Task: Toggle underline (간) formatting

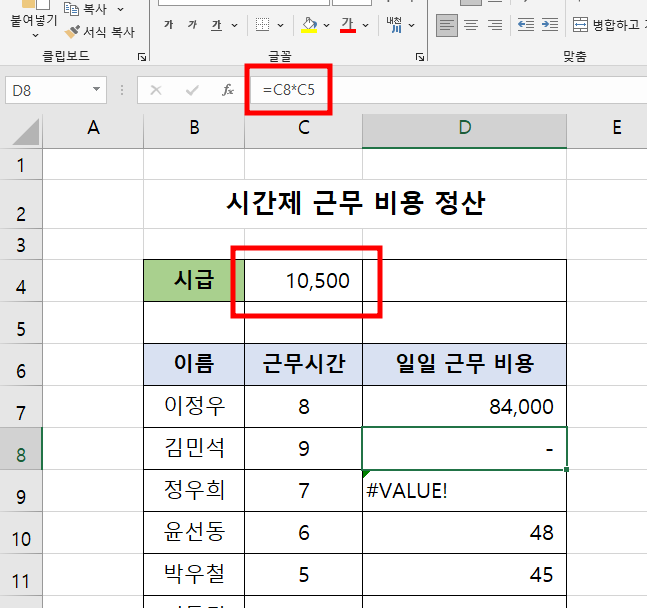Action: (x=217, y=25)
